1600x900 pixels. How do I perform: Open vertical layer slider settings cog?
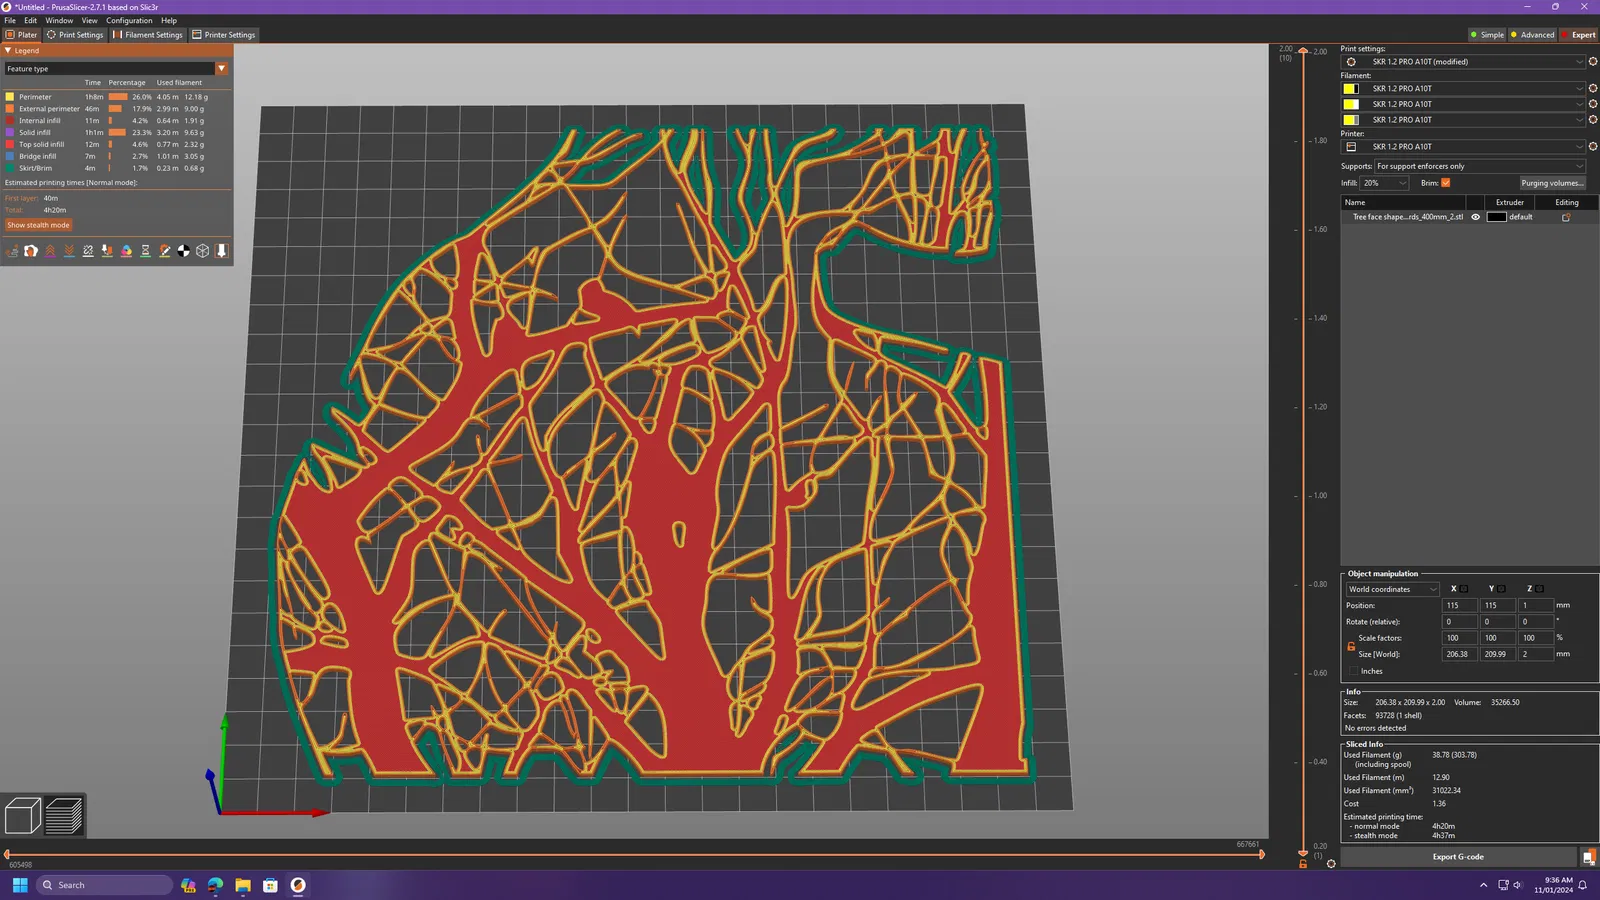click(x=1331, y=864)
